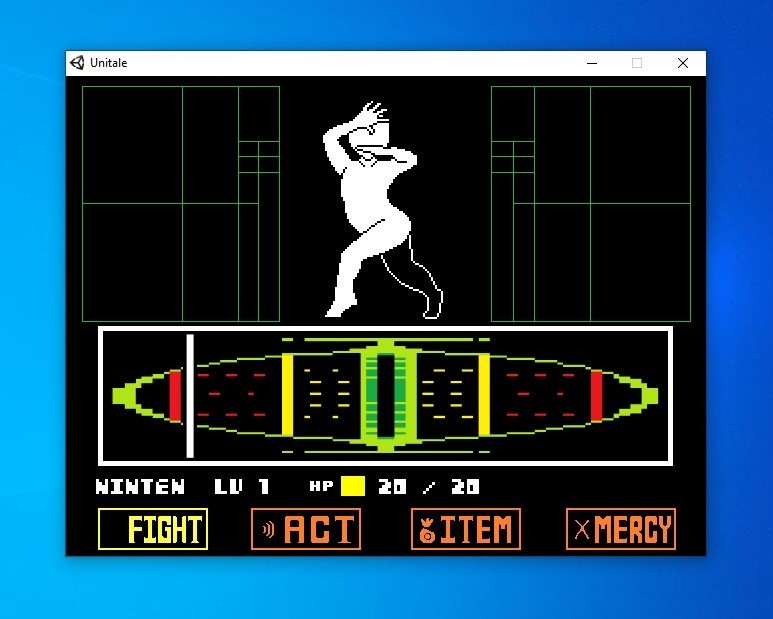Minimize the Unitale window
The width and height of the screenshot is (773, 619).
(592, 63)
